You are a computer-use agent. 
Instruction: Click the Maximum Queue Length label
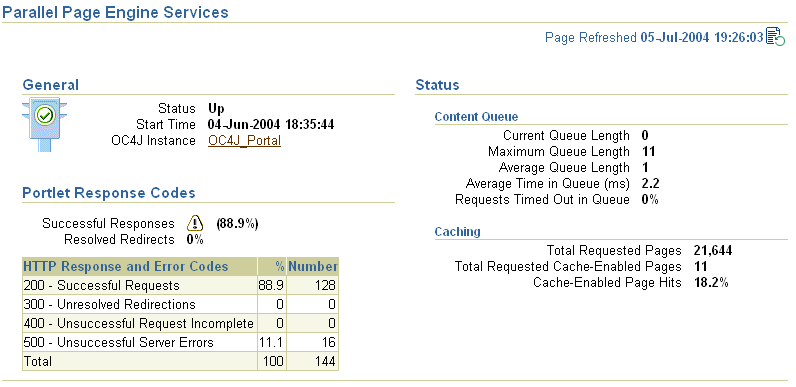pos(559,152)
